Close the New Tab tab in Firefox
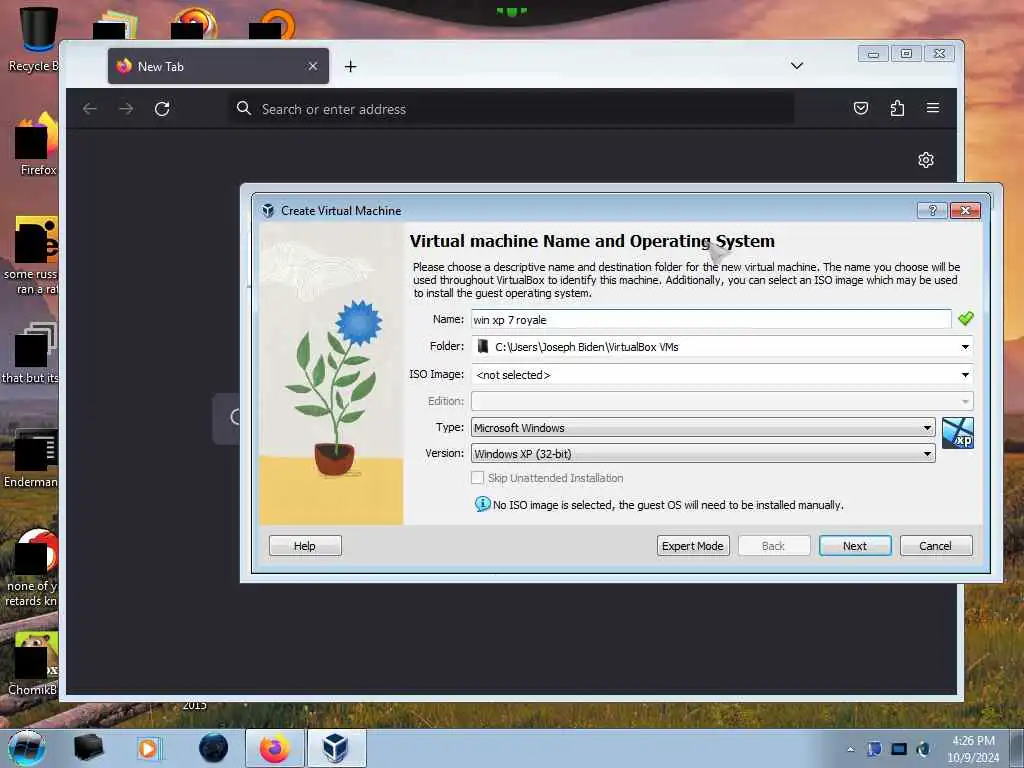 click(x=313, y=66)
